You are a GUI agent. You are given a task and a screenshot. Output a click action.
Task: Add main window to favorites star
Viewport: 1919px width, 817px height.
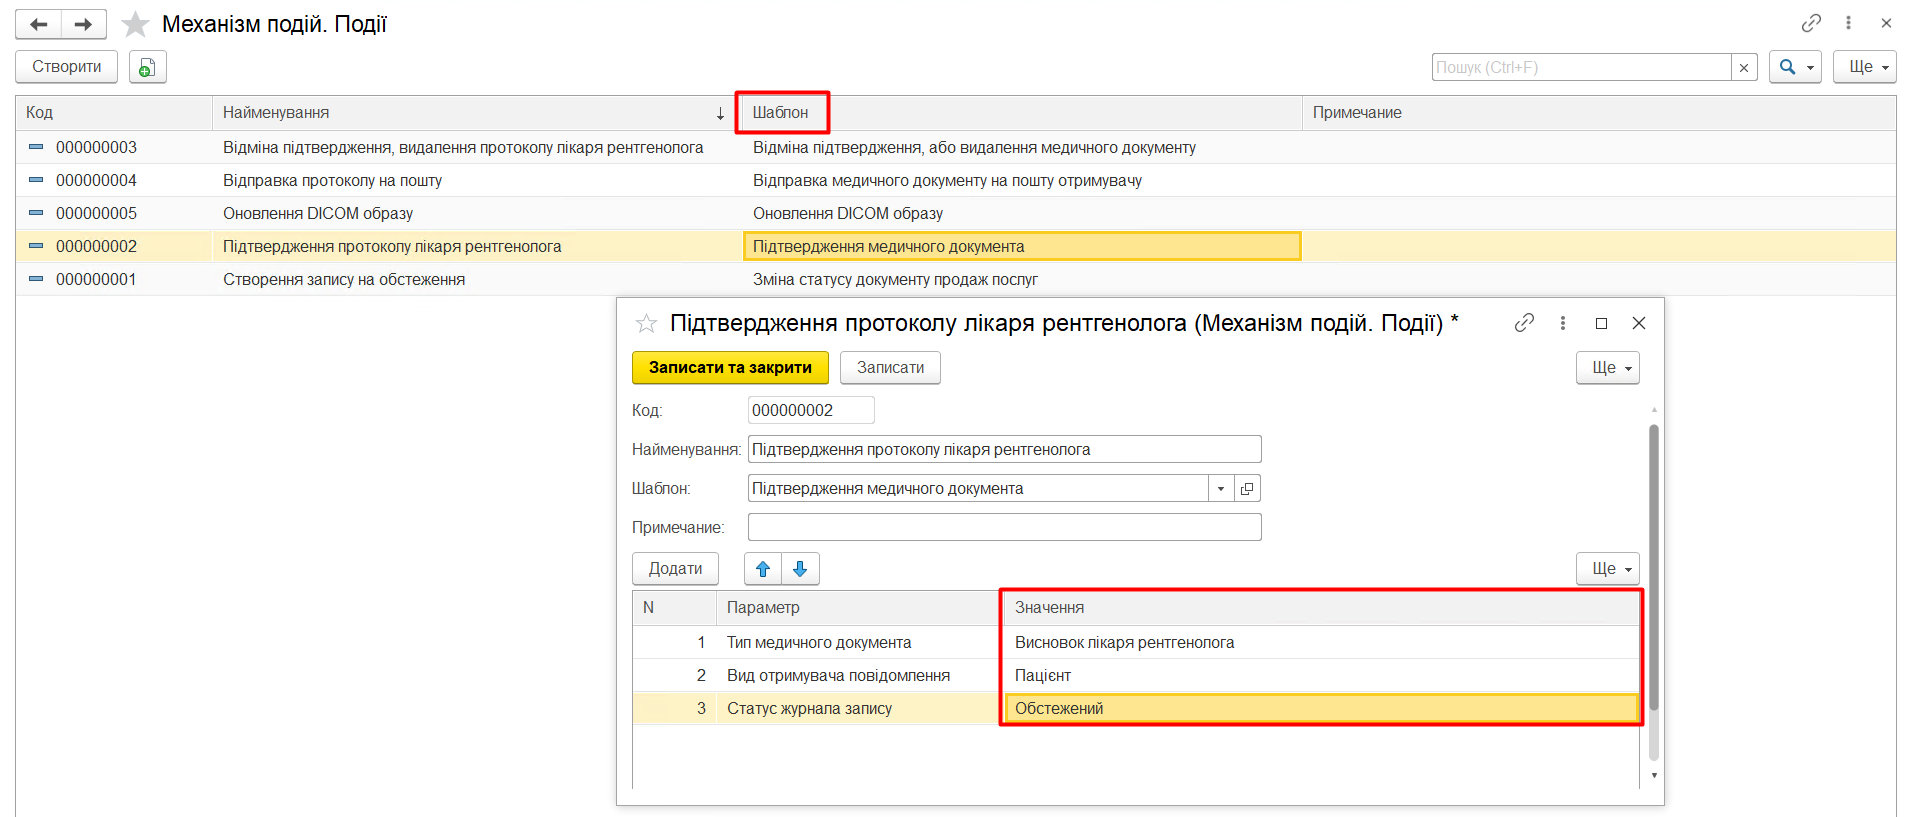coord(135,24)
